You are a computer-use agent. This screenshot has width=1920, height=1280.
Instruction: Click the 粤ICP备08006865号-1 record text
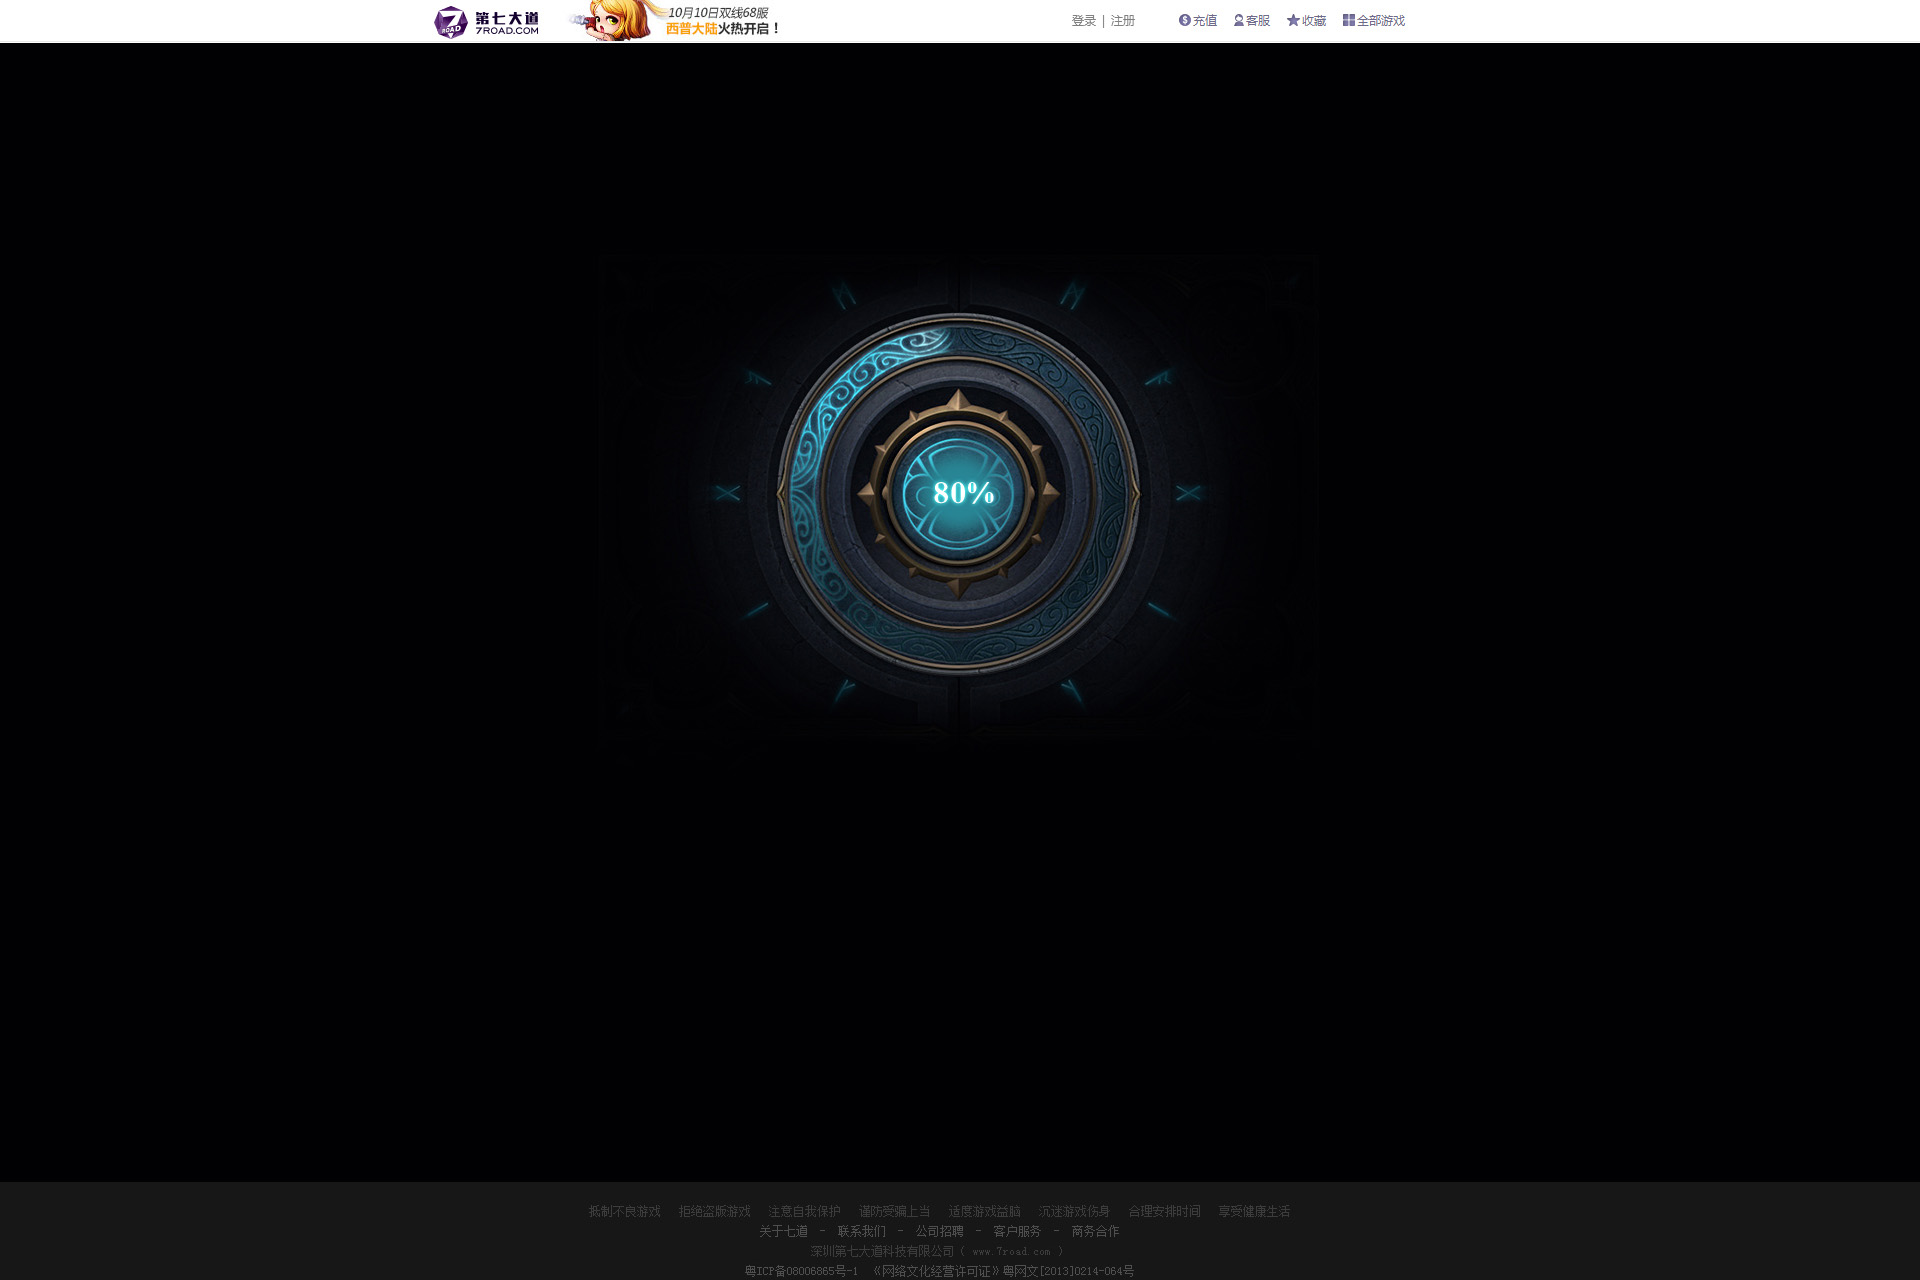(x=802, y=1272)
